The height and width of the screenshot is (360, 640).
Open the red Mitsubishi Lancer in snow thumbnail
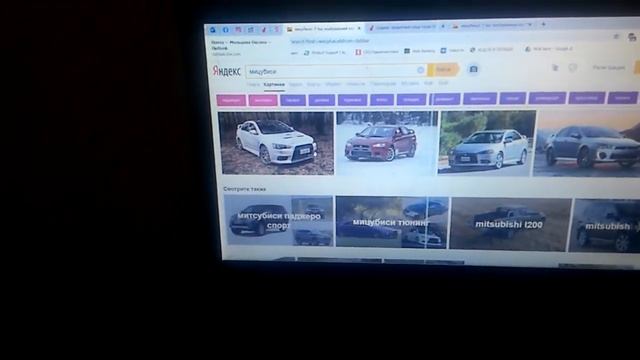coord(387,143)
